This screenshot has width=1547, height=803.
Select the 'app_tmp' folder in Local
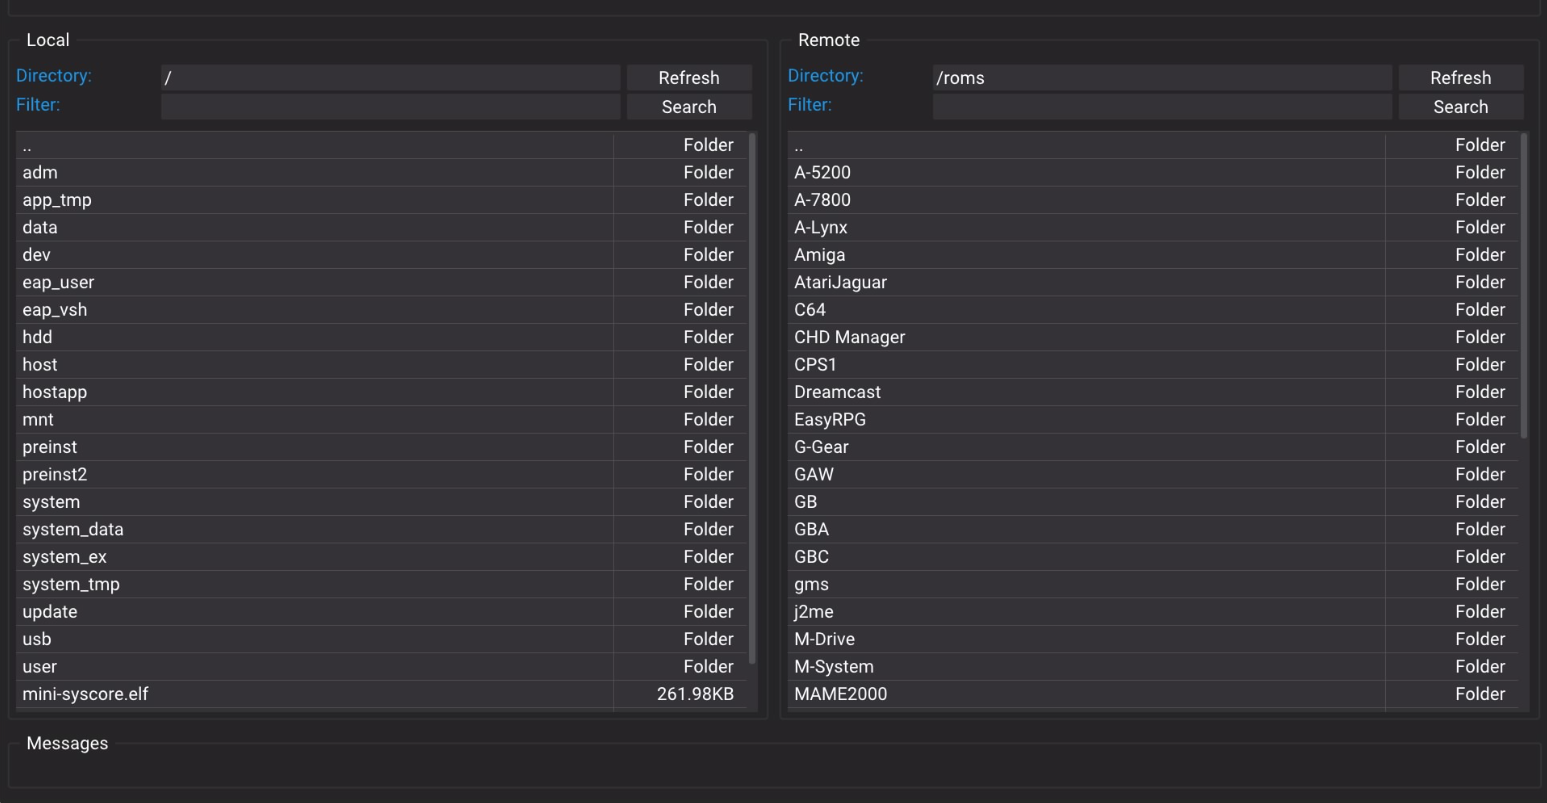click(x=382, y=200)
